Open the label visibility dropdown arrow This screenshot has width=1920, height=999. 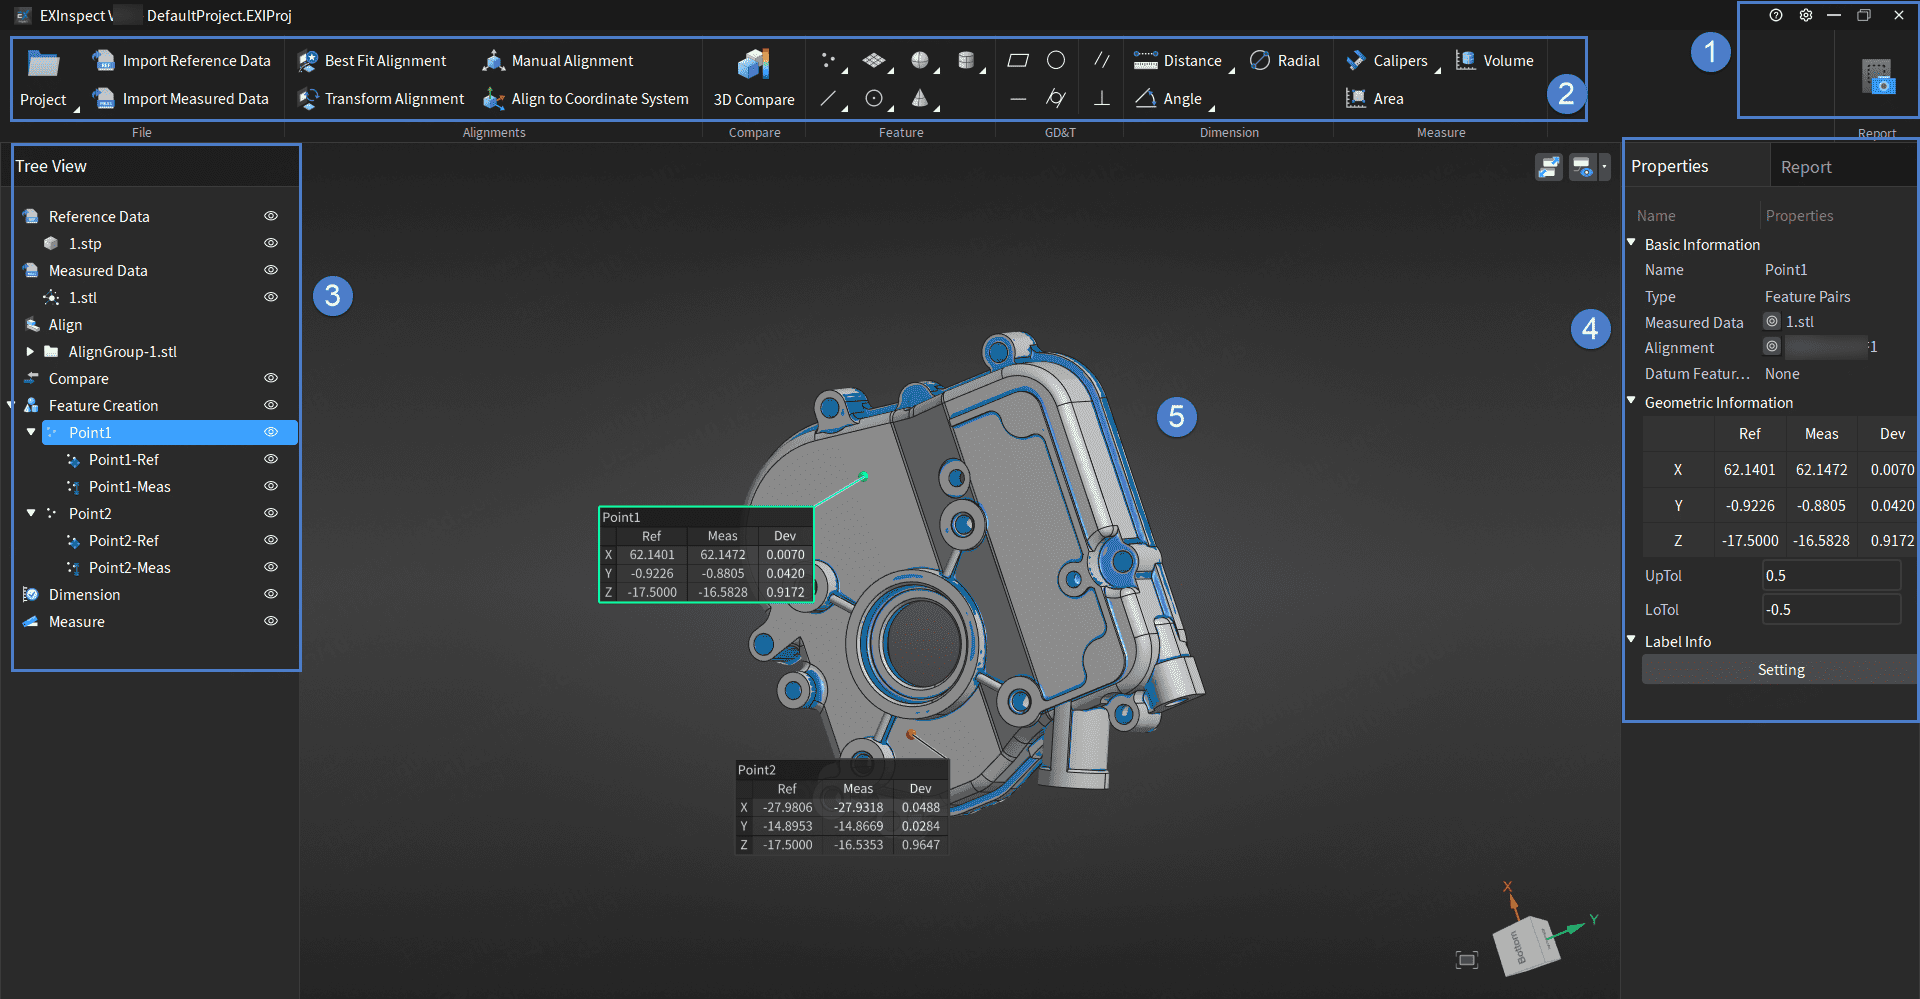1604,167
